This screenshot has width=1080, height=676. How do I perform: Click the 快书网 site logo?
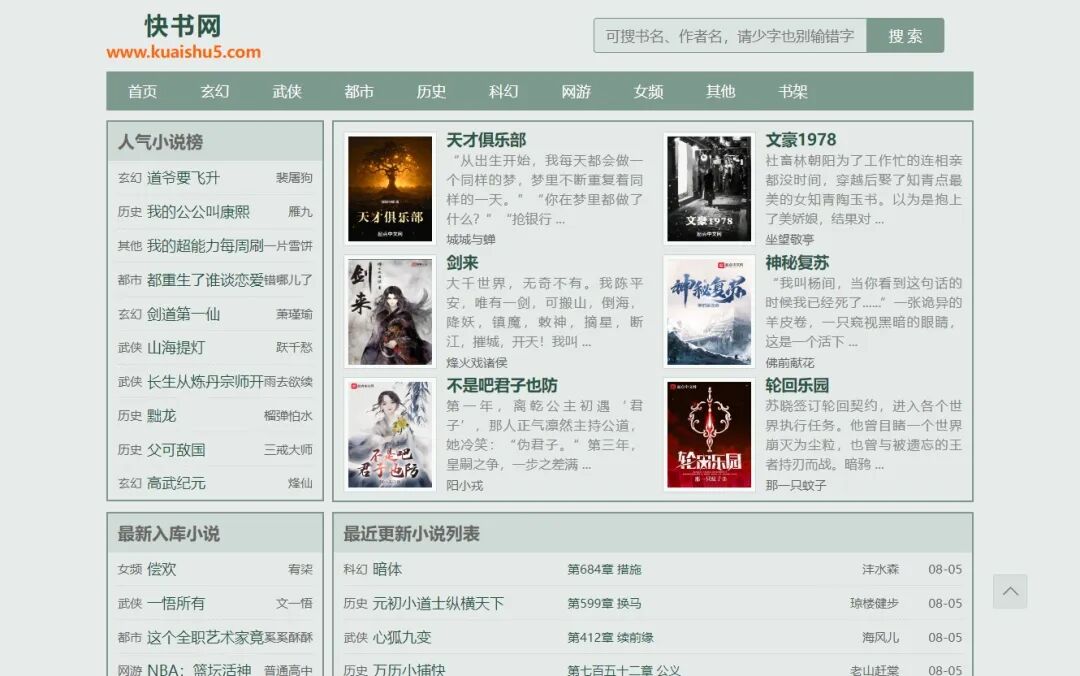point(183,37)
